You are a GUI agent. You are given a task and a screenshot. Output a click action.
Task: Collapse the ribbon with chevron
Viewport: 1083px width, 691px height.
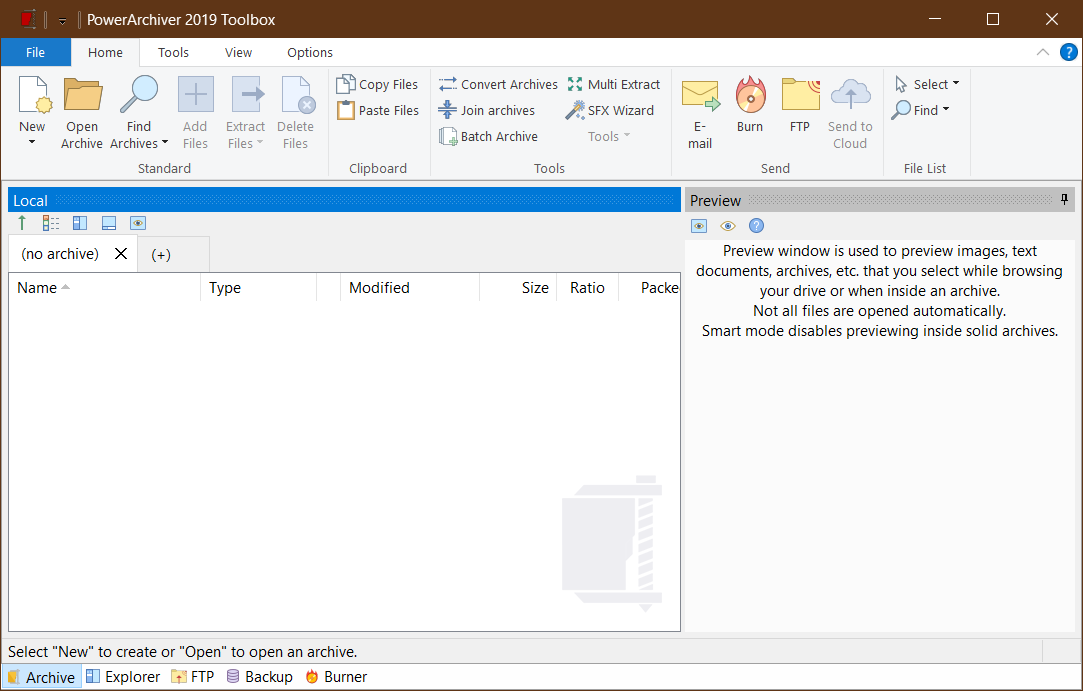pyautogui.click(x=1043, y=53)
